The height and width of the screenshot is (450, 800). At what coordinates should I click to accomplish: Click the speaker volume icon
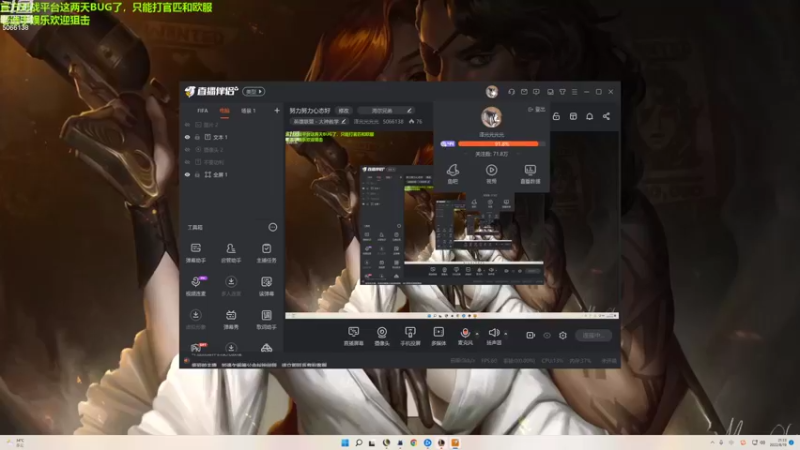point(493,333)
